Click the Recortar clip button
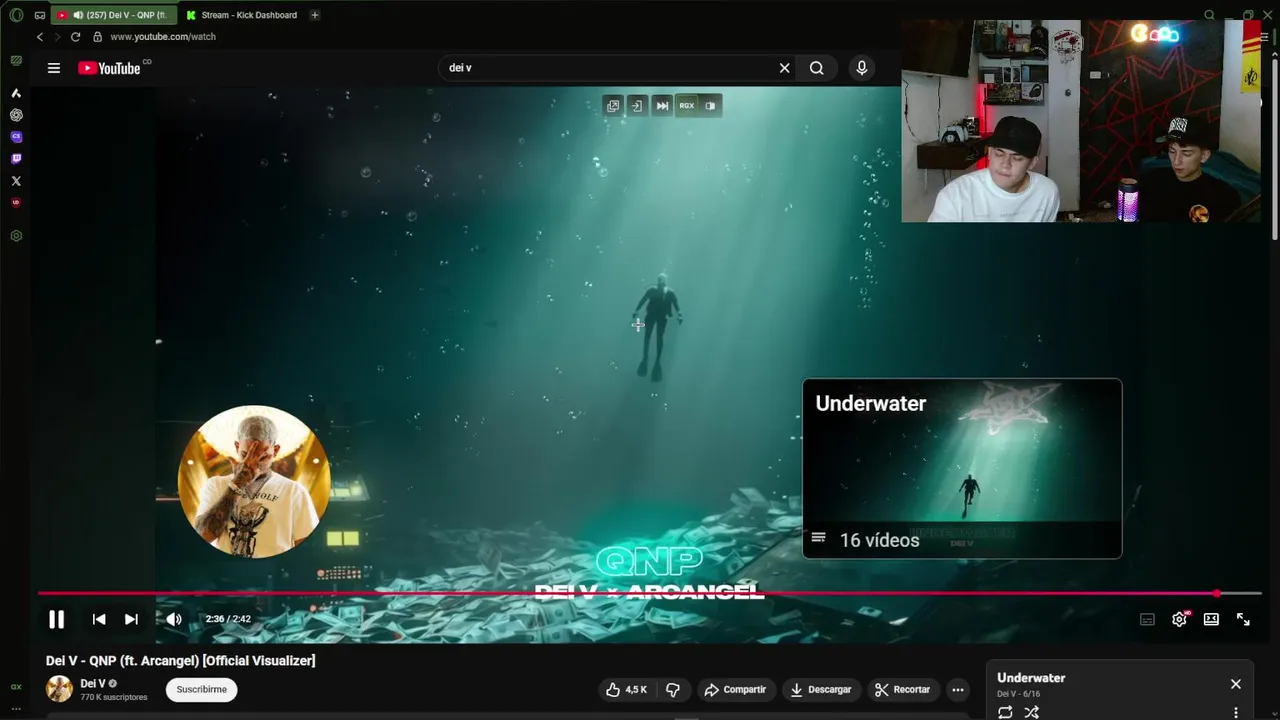Image resolution: width=1280 pixels, height=720 pixels. 902,689
